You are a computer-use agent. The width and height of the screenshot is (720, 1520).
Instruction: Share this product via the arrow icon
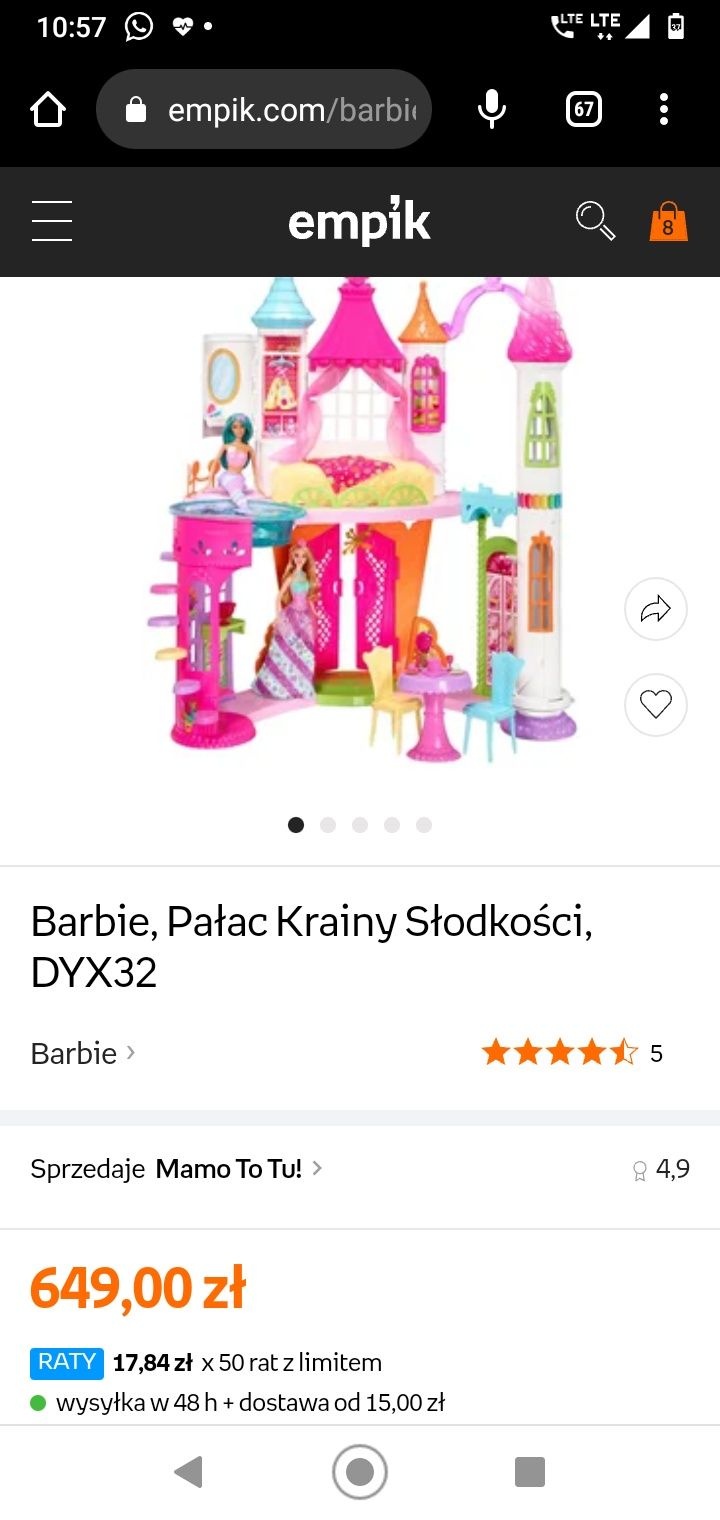point(656,609)
